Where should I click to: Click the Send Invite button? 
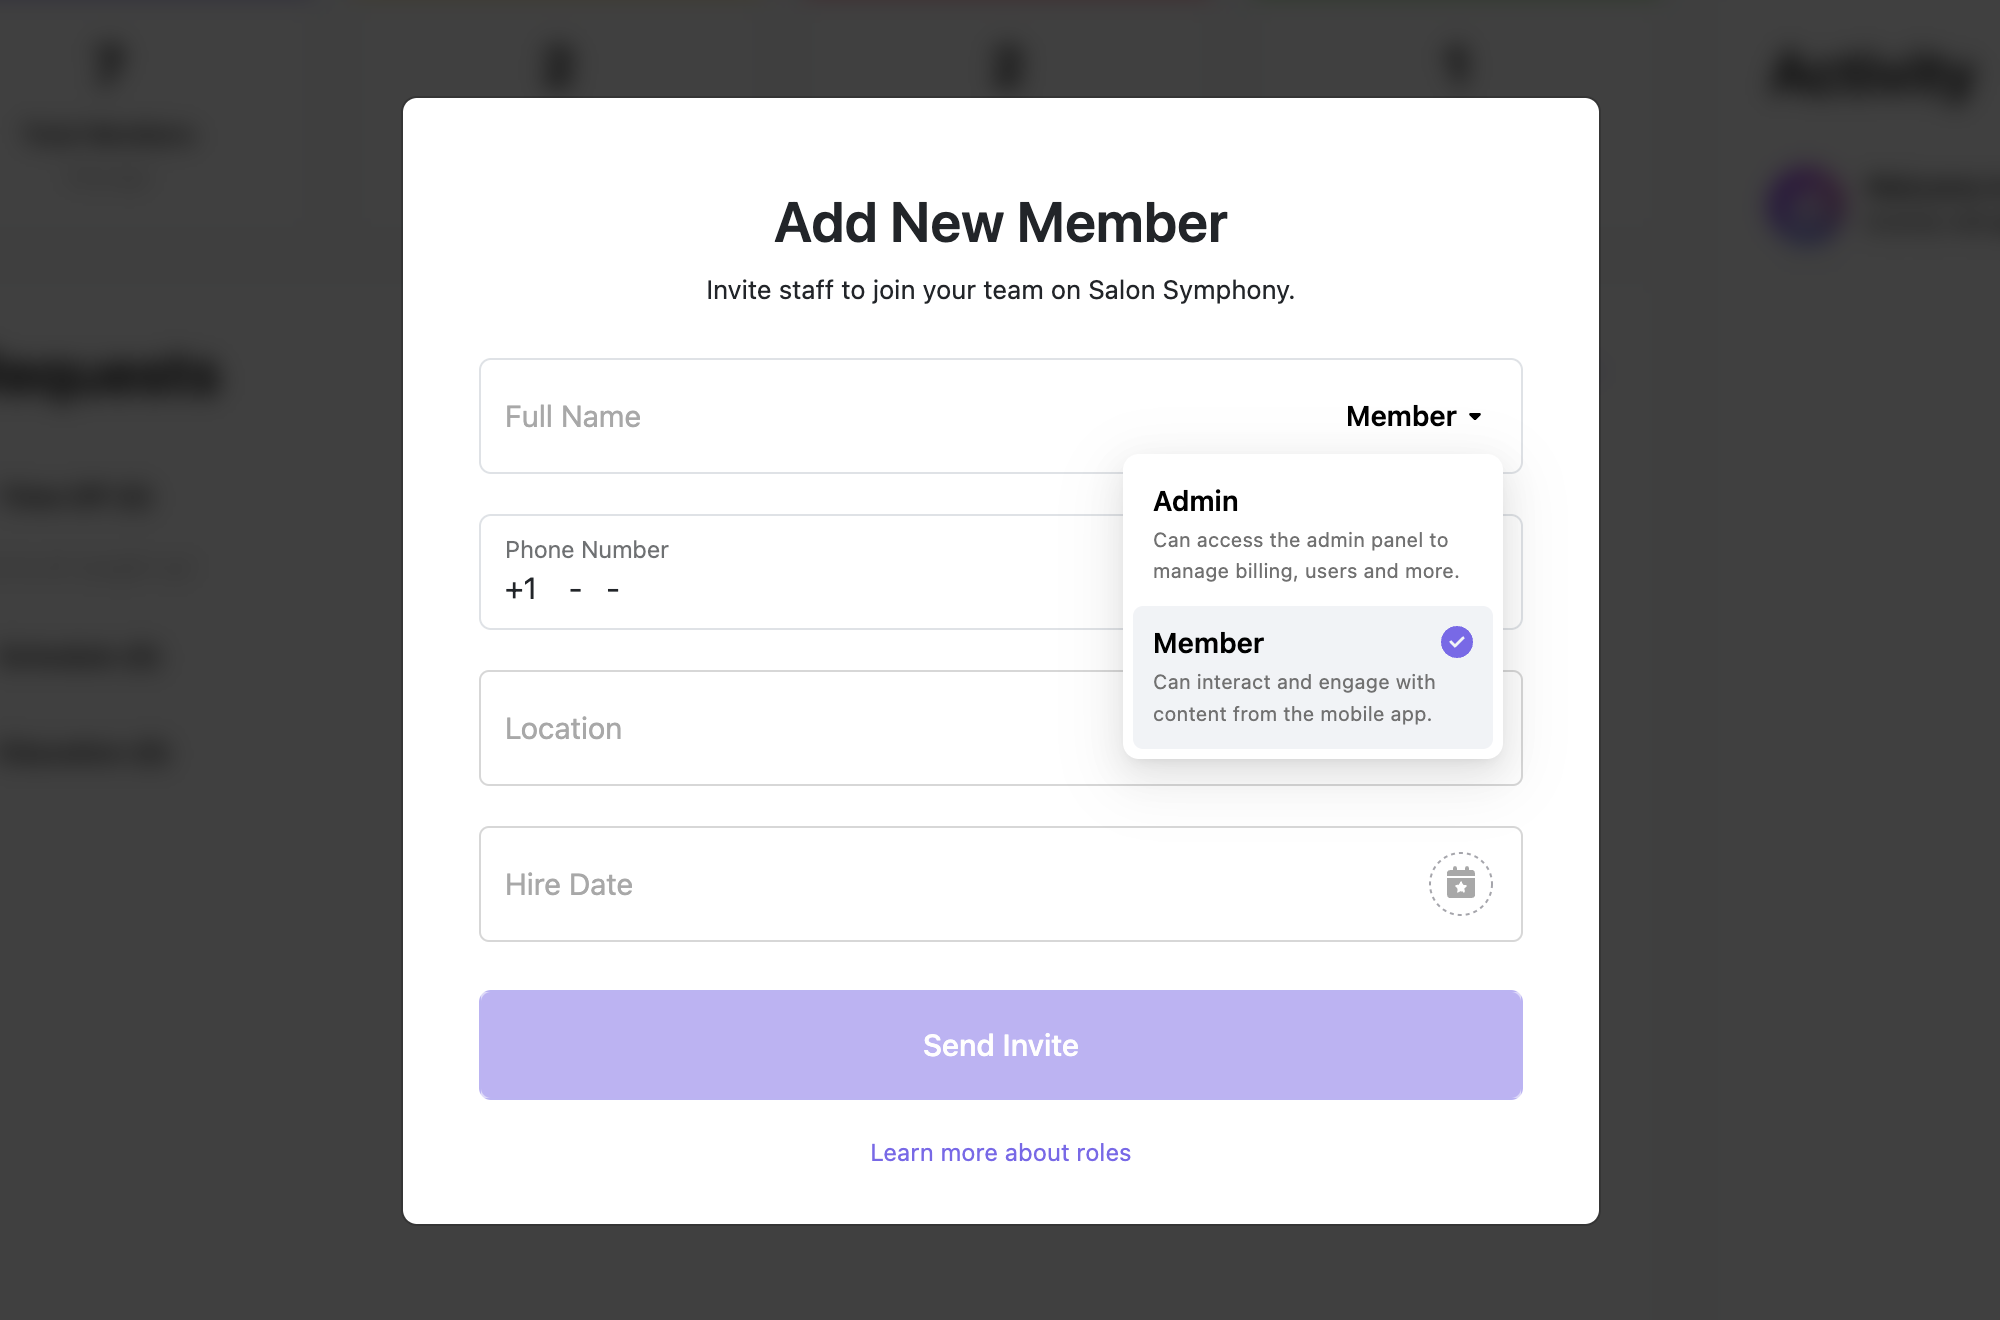pyautogui.click(x=1001, y=1045)
